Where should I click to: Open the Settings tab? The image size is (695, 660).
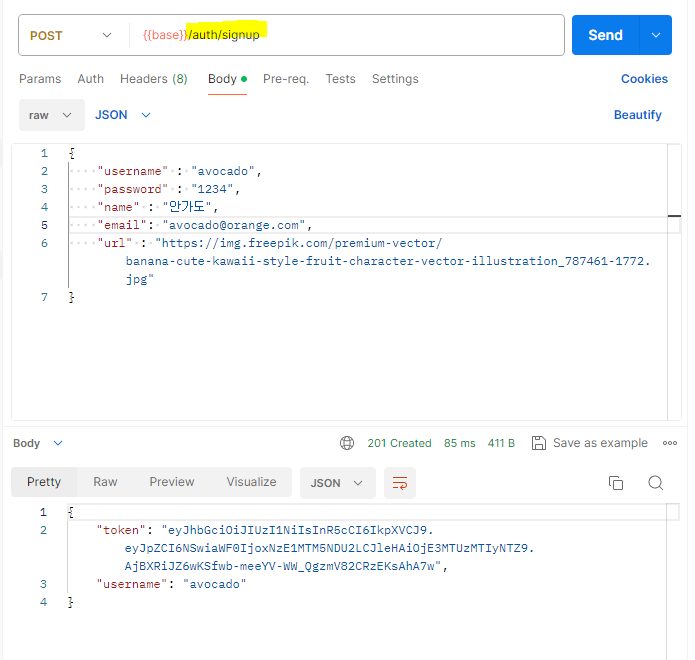395,79
